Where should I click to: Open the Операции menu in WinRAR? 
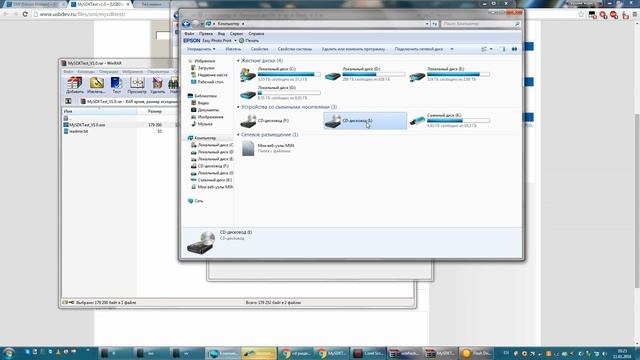109,72
